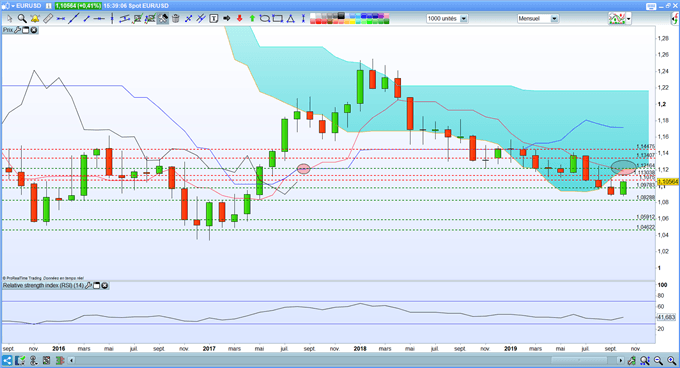Remove the RSI indicator panel

click(x=105, y=285)
